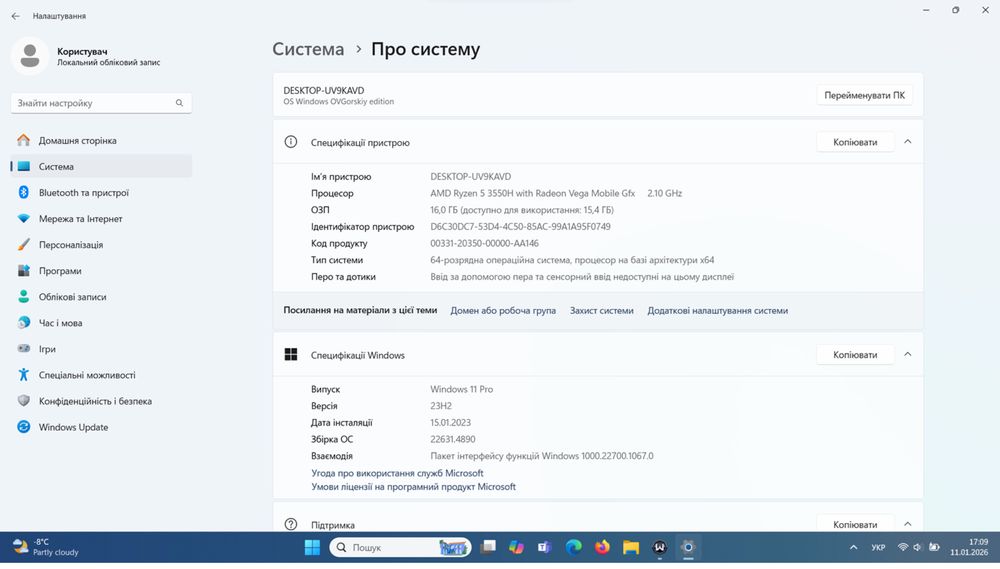Image resolution: width=1000 pixels, height=569 pixels.
Task: Click the accessibility figure icon
Action: point(24,375)
